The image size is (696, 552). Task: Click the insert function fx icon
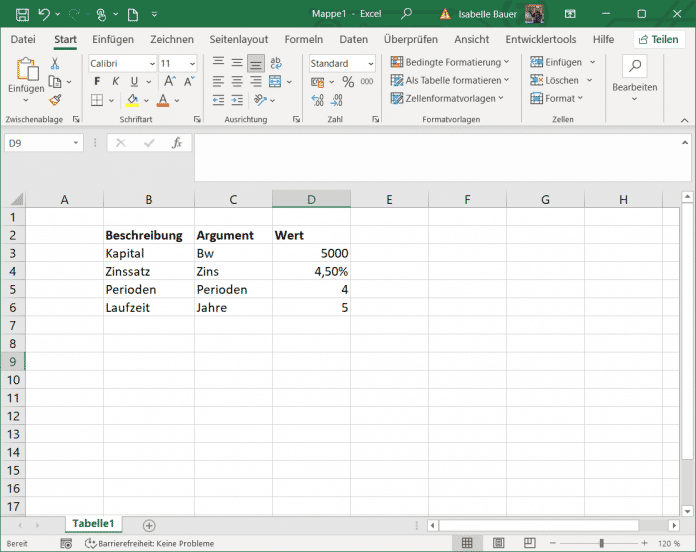point(176,143)
